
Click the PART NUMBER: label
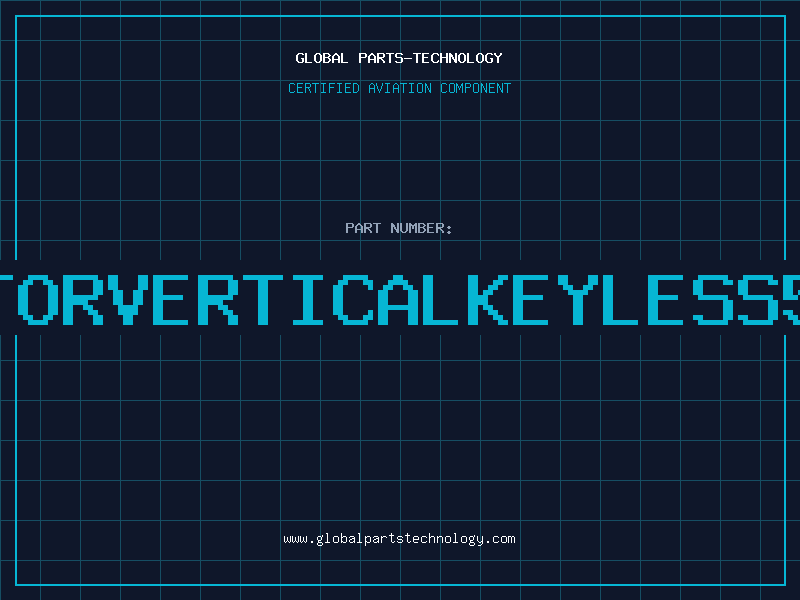click(x=399, y=228)
